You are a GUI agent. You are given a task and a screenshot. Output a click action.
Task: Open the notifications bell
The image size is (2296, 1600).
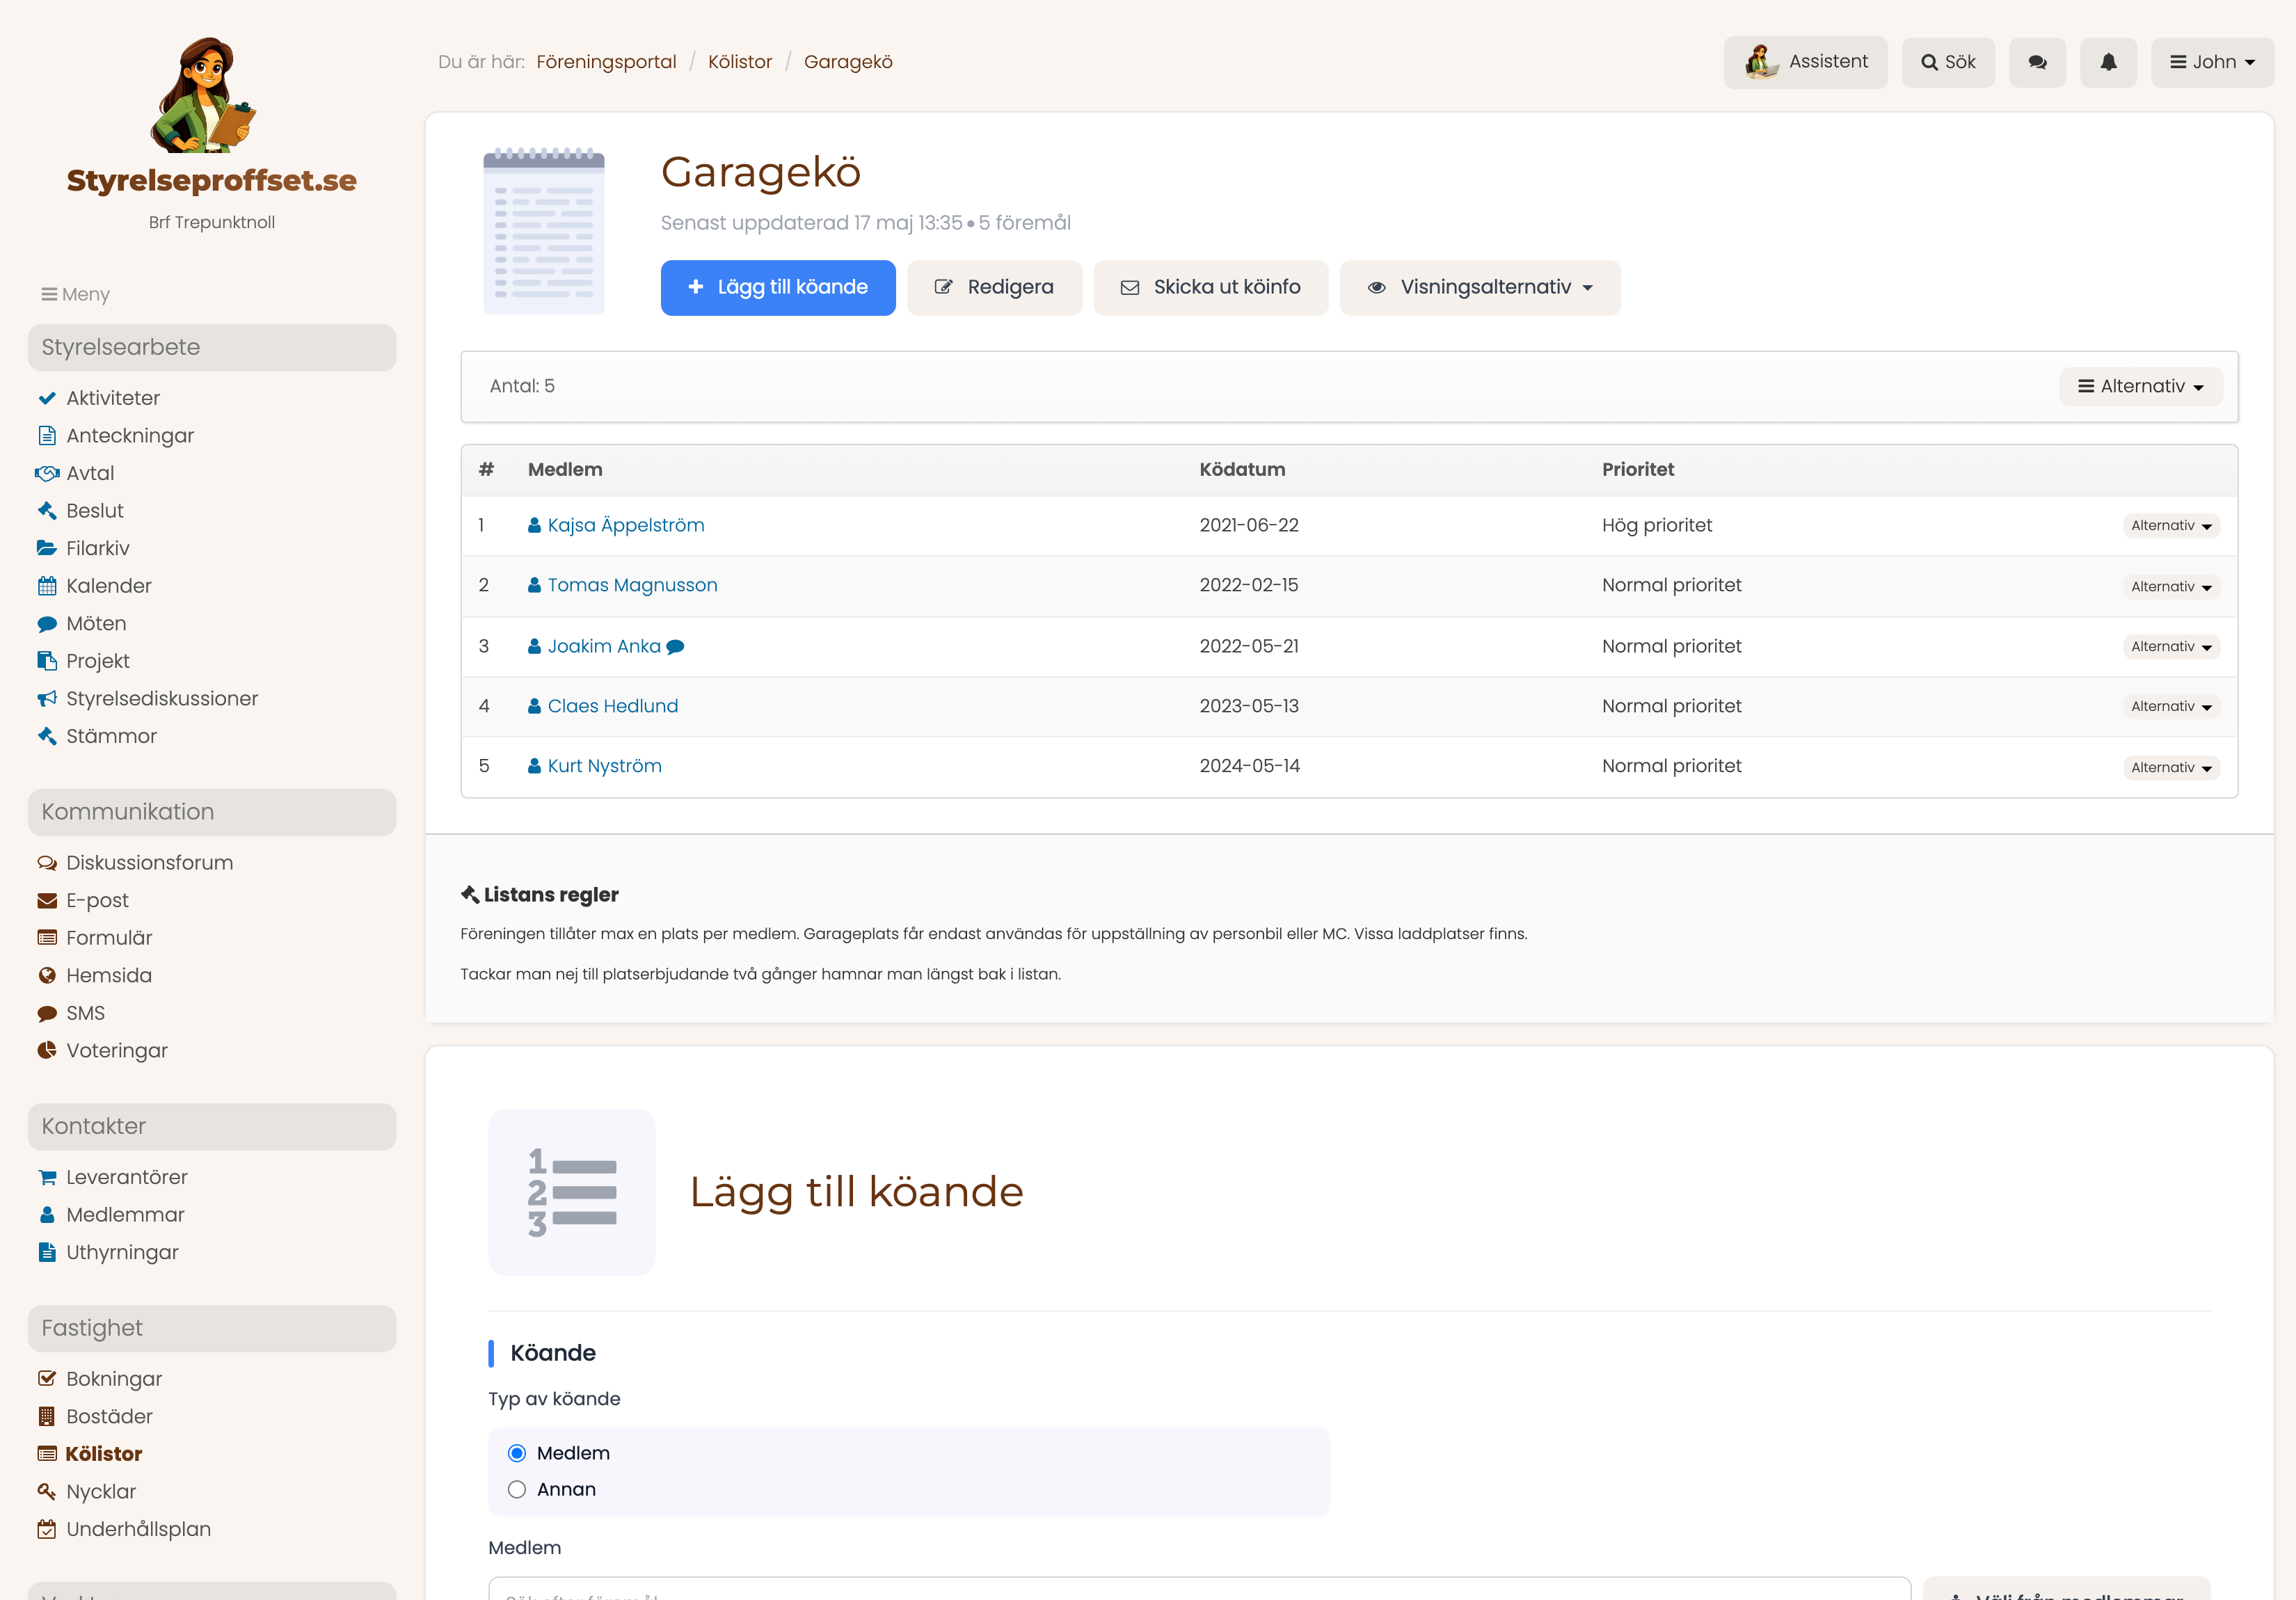tap(2108, 62)
